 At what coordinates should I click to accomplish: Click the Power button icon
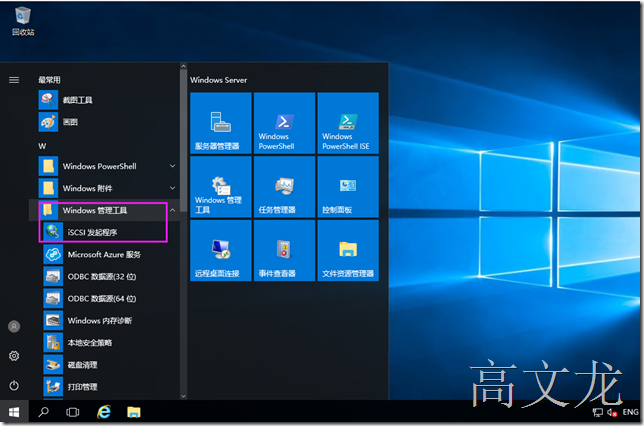[x=14, y=385]
